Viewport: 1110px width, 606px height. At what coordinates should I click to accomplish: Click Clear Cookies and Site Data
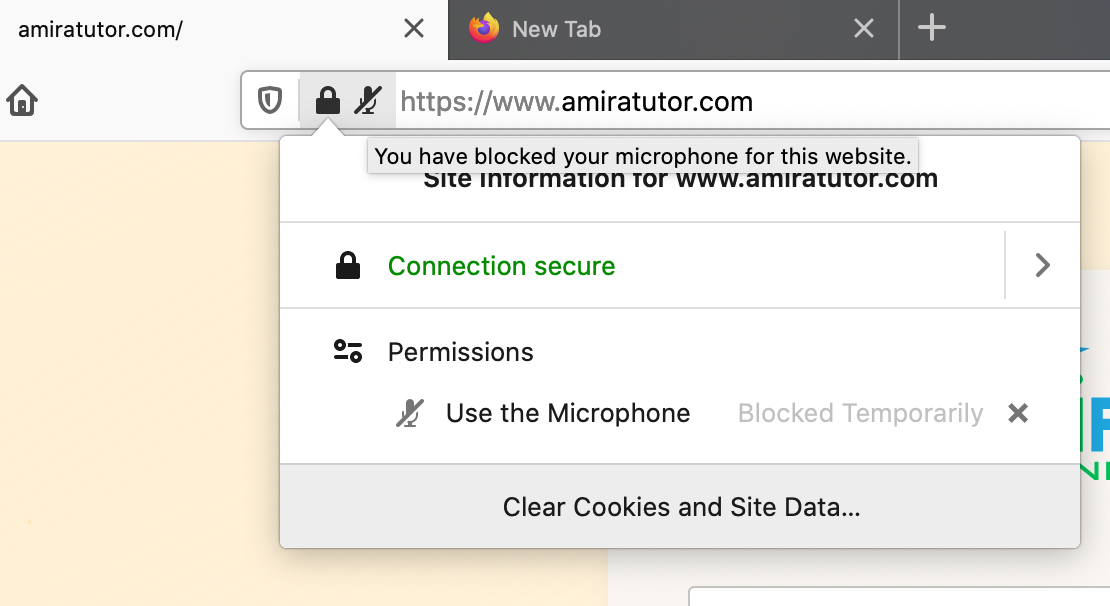(x=681, y=507)
